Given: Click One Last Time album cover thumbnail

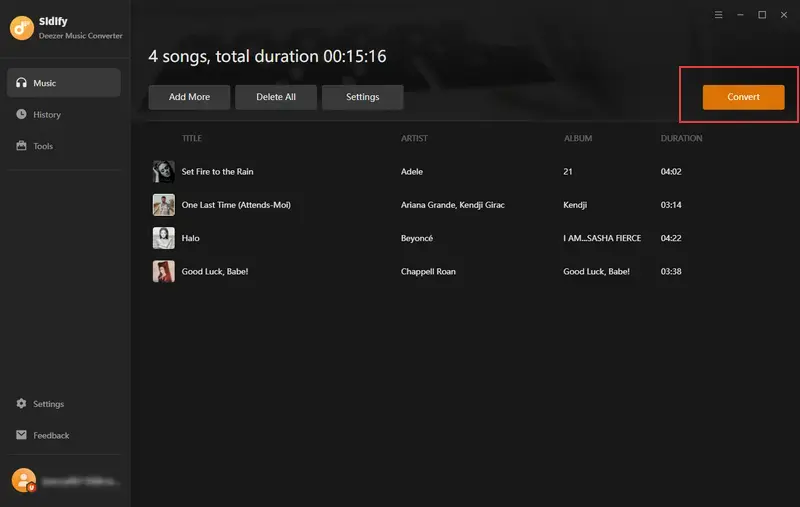Looking at the screenshot, I should (164, 205).
